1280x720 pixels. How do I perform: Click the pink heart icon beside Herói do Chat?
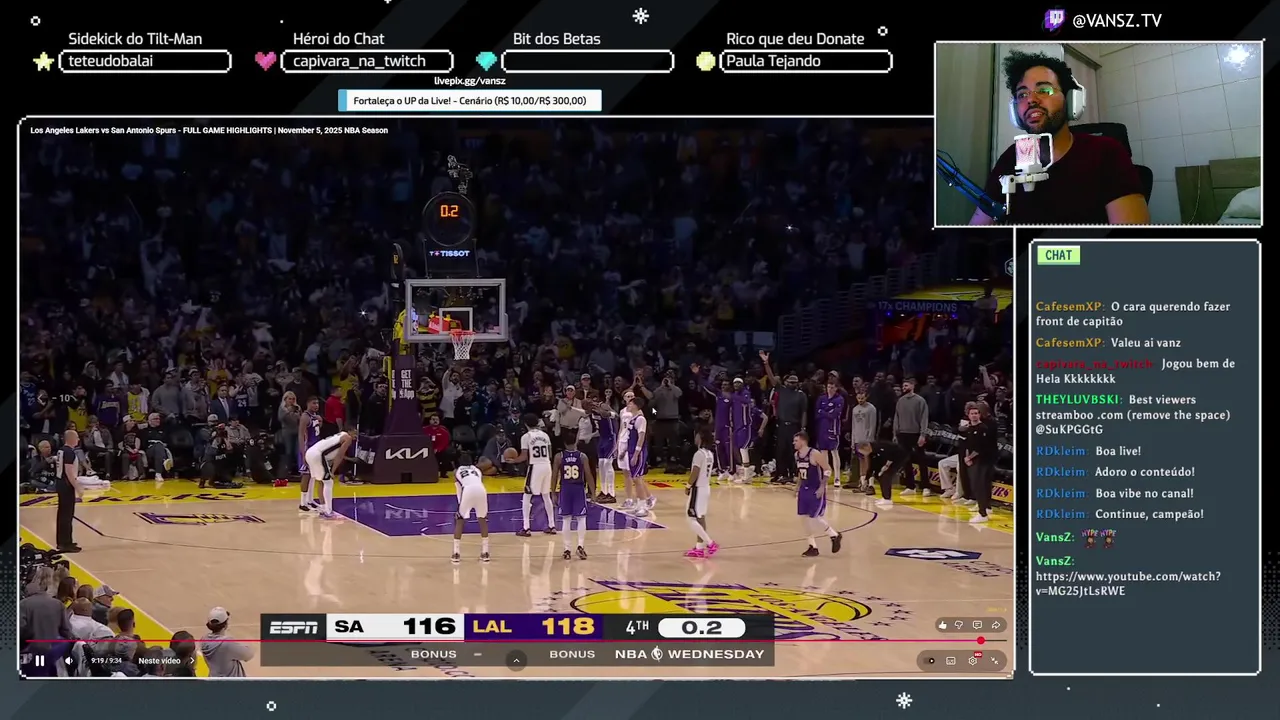click(x=265, y=61)
